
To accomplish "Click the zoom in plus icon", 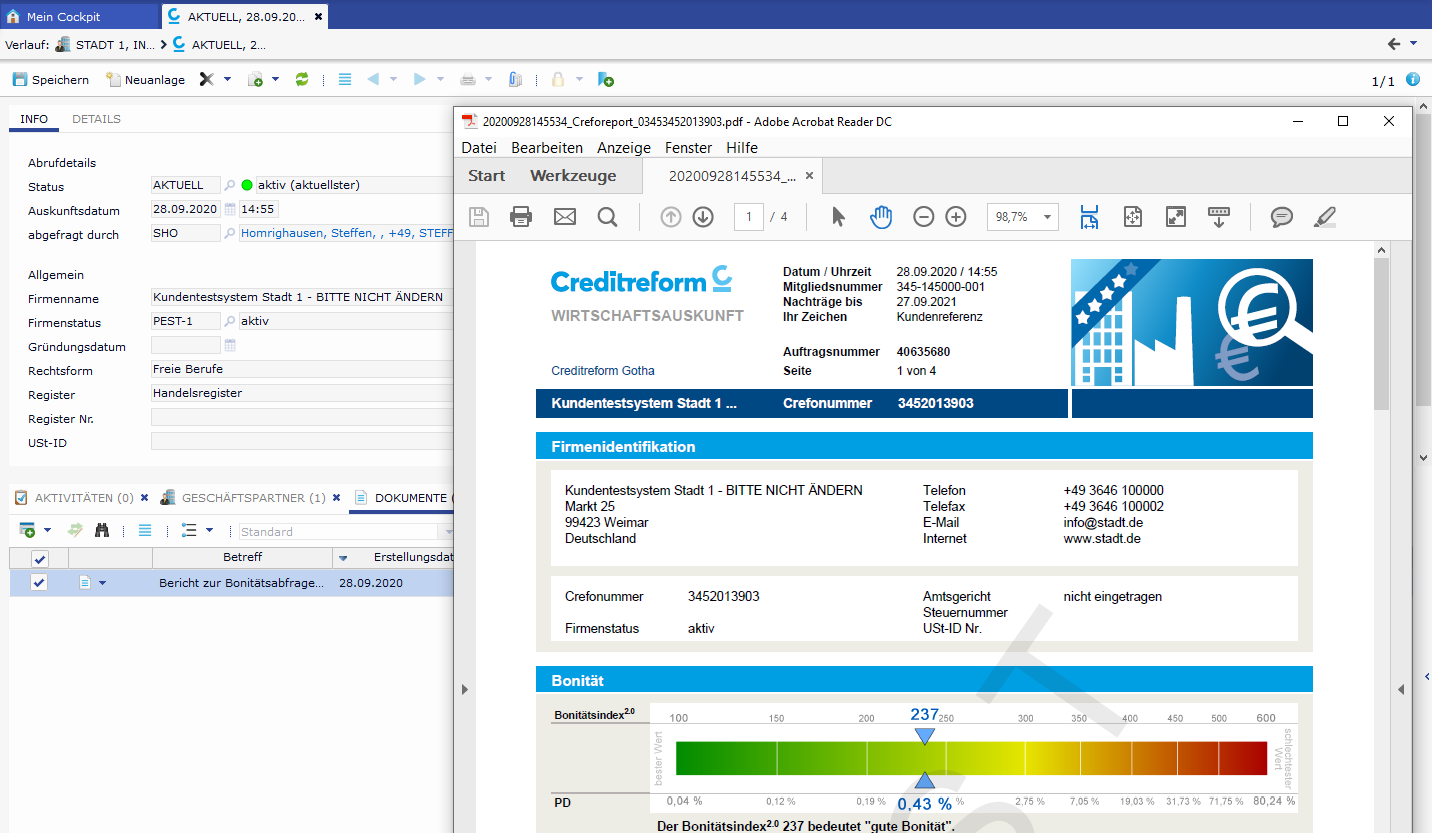I will click(x=956, y=217).
